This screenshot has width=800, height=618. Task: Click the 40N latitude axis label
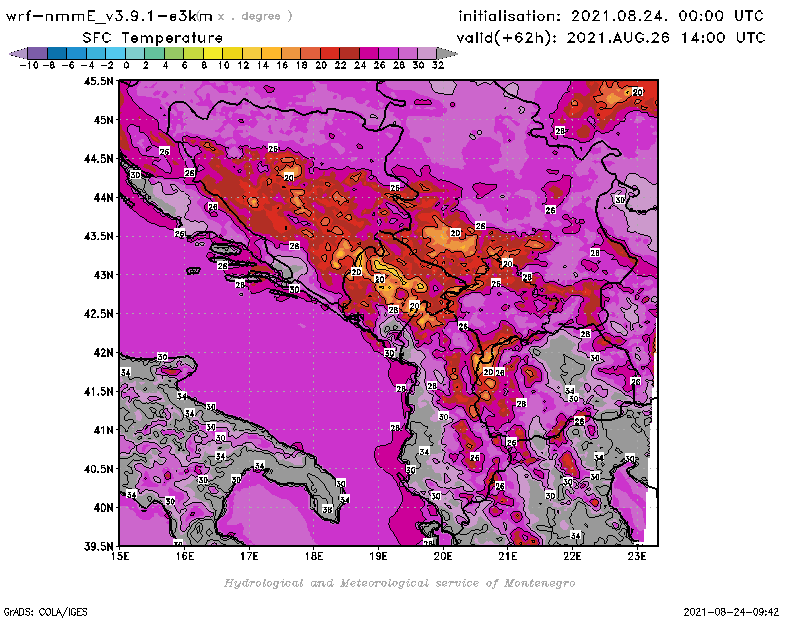(x=103, y=508)
